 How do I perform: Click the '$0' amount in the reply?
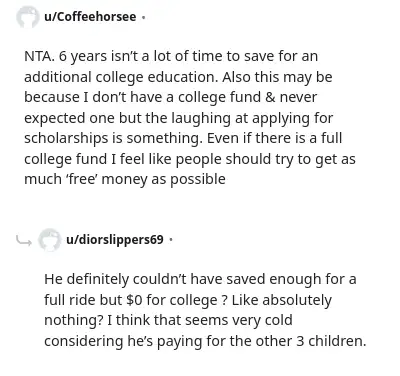click(x=134, y=300)
